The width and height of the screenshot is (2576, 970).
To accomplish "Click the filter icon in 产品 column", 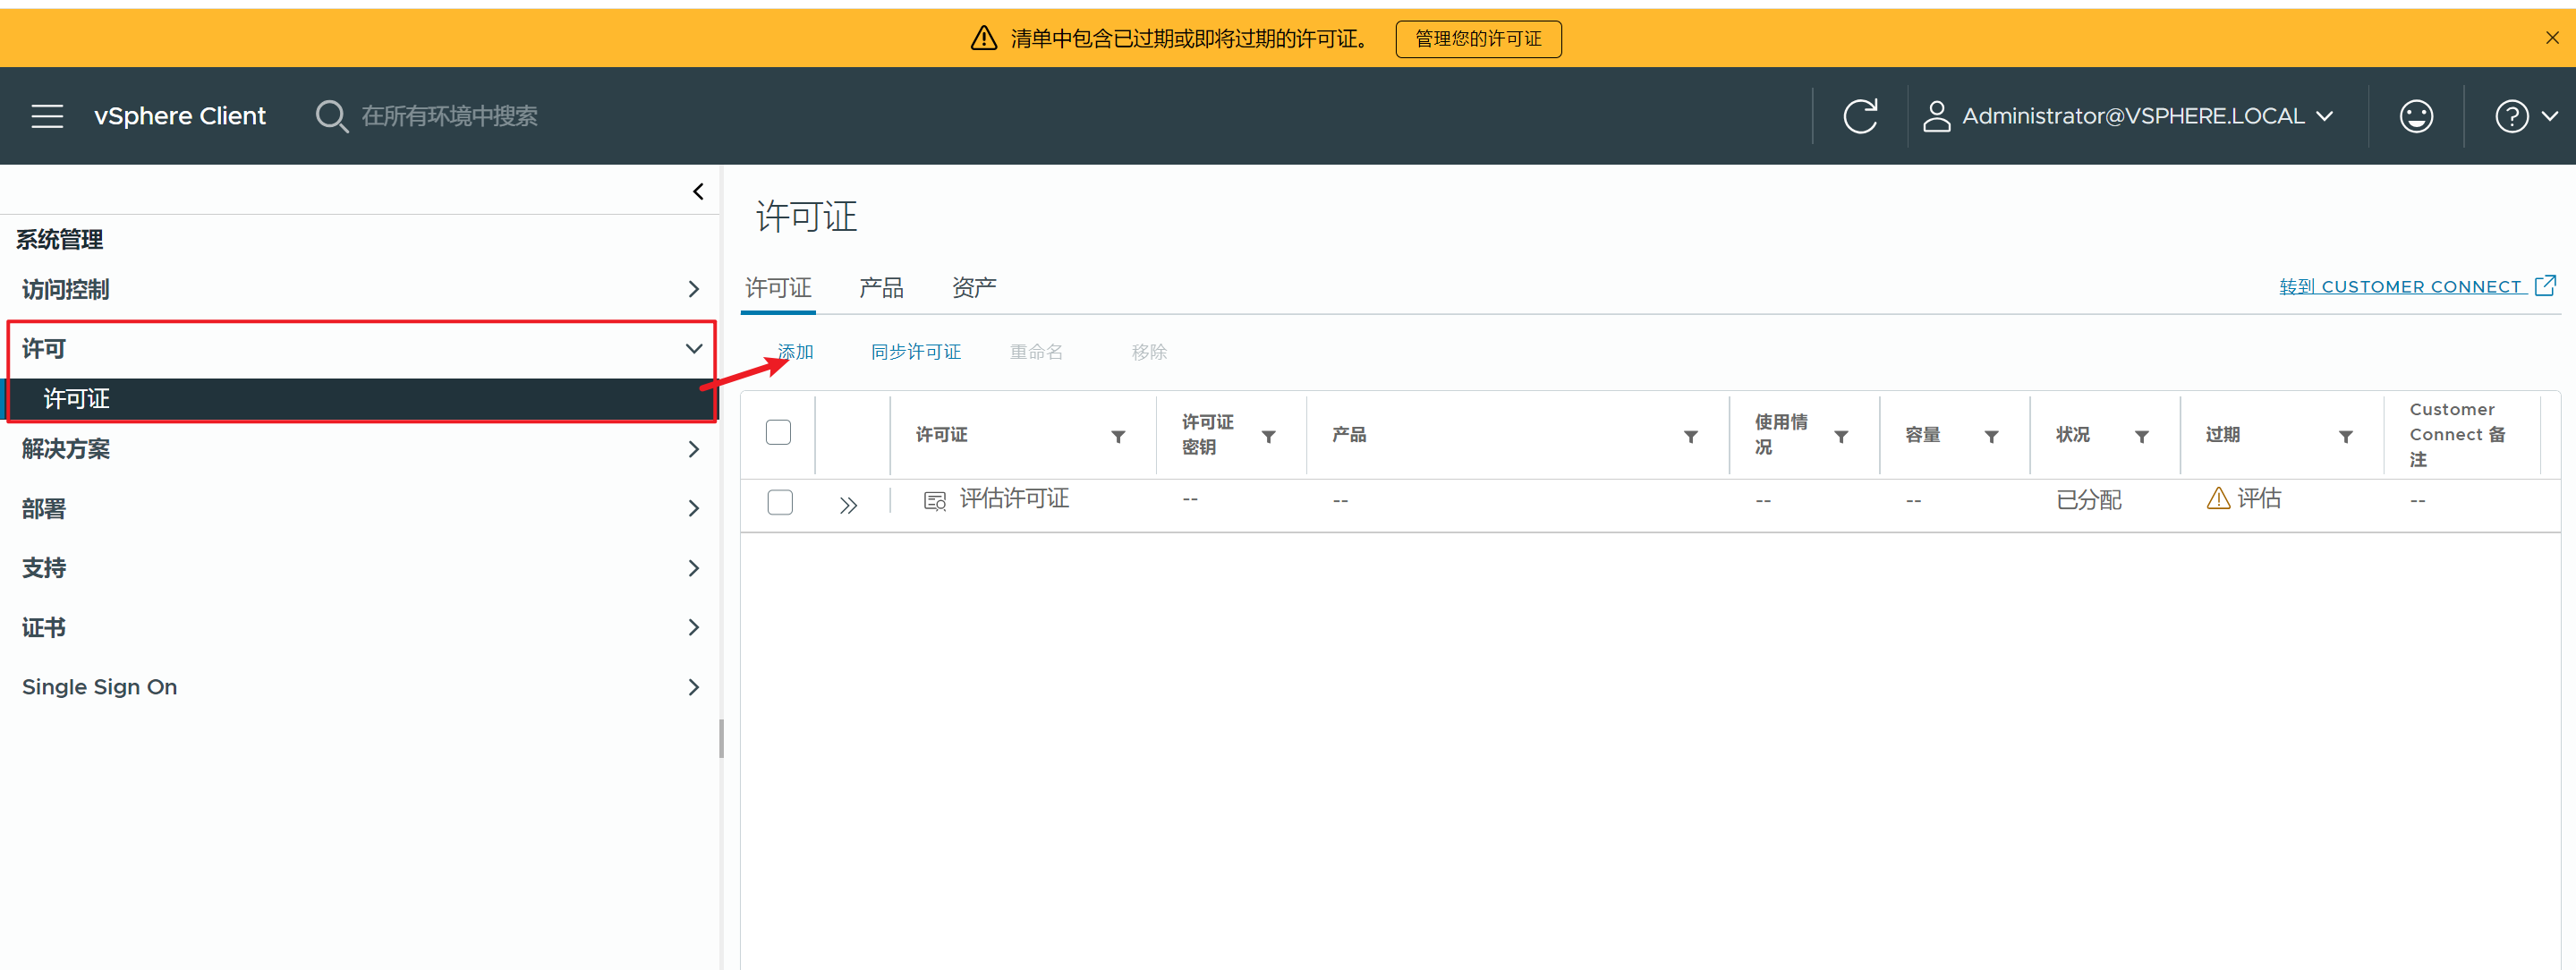I will point(1690,436).
